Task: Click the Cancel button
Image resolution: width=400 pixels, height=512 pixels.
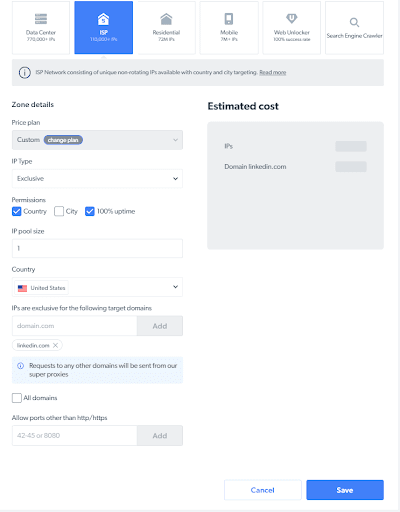Action: pyautogui.click(x=263, y=490)
